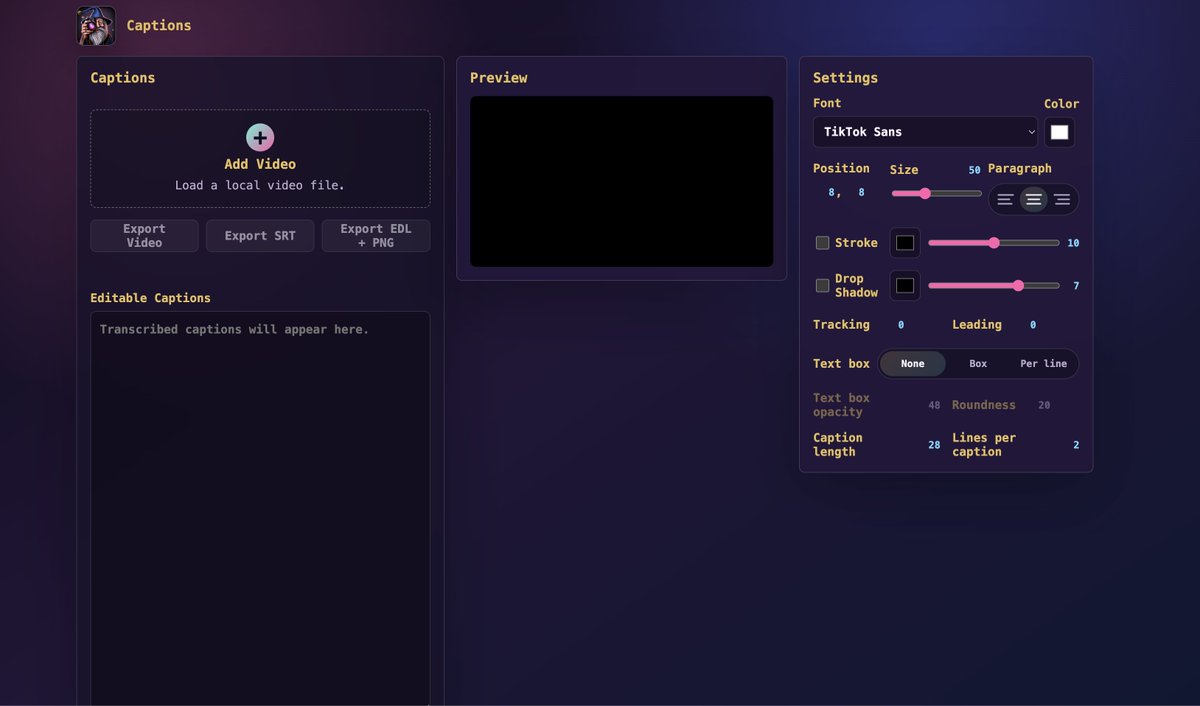The image size is (1200, 706).
Task: Click the wizard avatar app logo
Action: click(96, 26)
